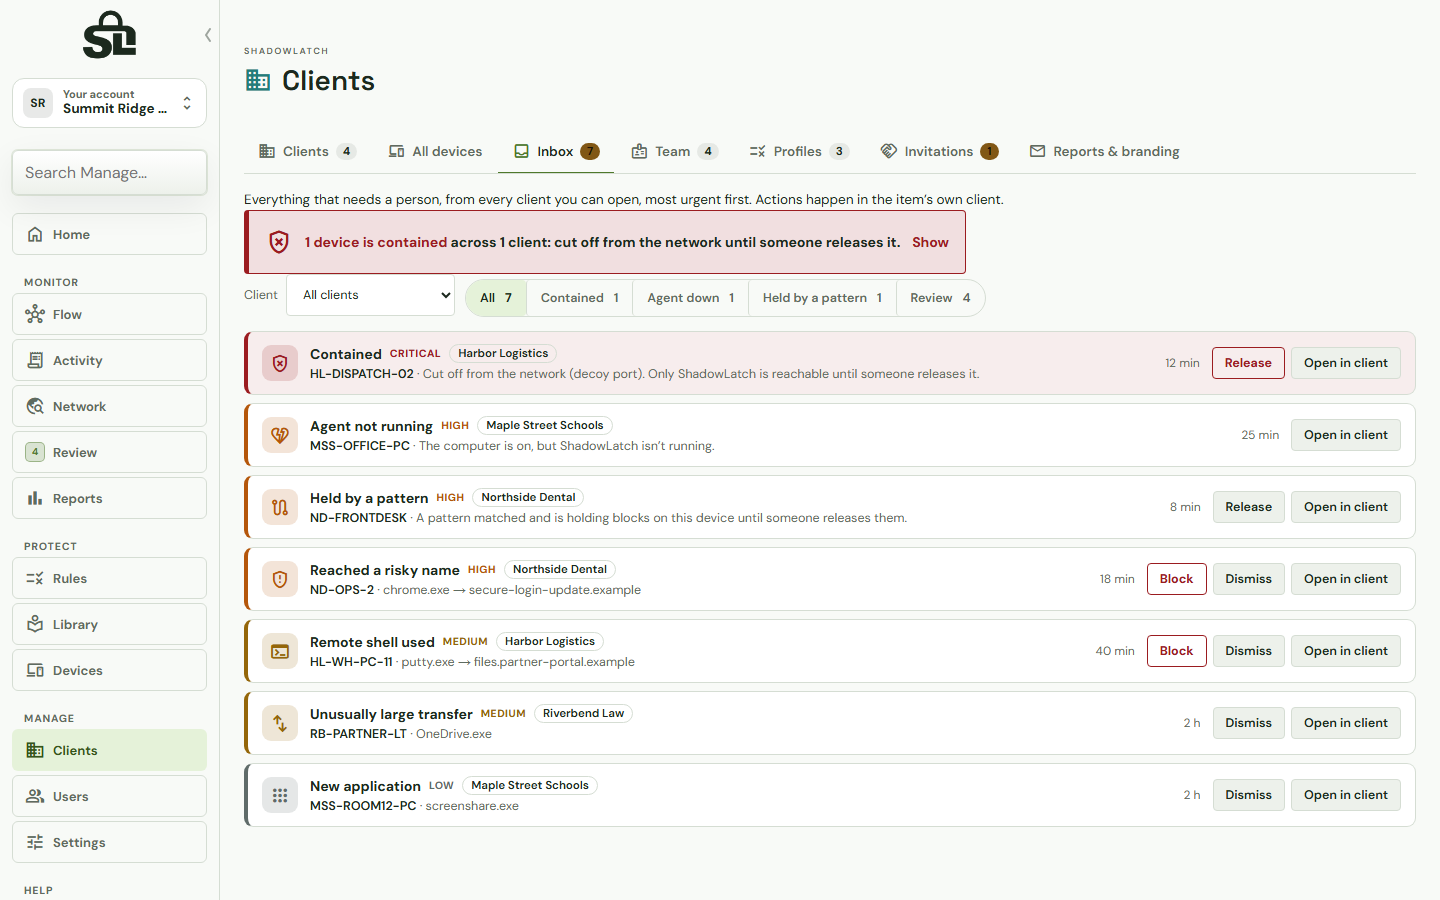Open the Reports & branding tab
The width and height of the screenshot is (1440, 900).
tap(1104, 151)
